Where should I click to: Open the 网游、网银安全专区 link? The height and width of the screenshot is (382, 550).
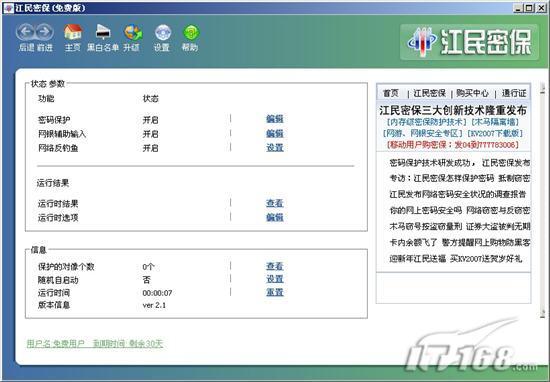pos(422,133)
